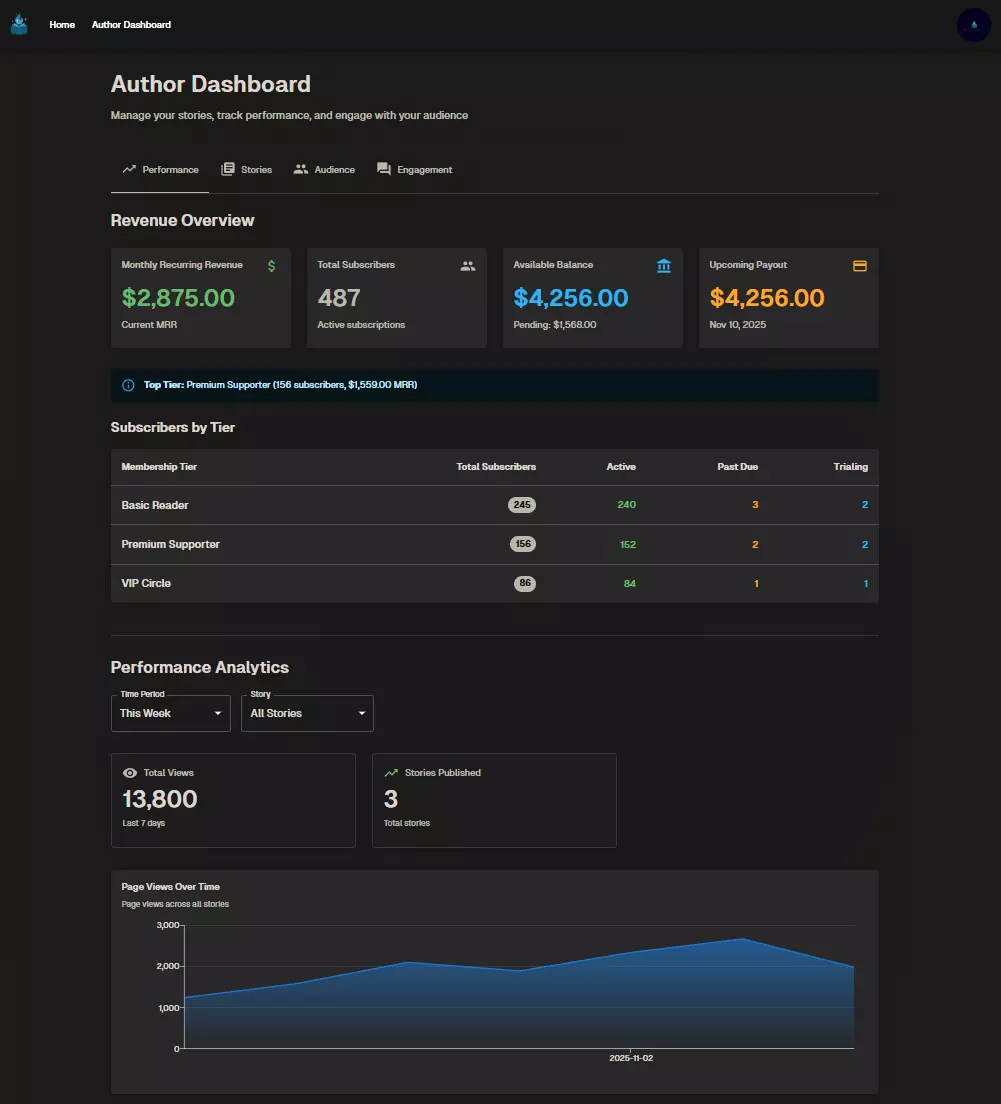The image size is (1001, 1104).
Task: Click the people icon on Total Subscribers card
Action: click(x=467, y=265)
